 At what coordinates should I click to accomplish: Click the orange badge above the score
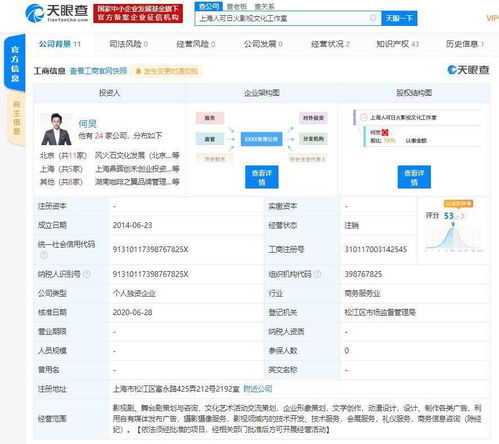point(458,203)
